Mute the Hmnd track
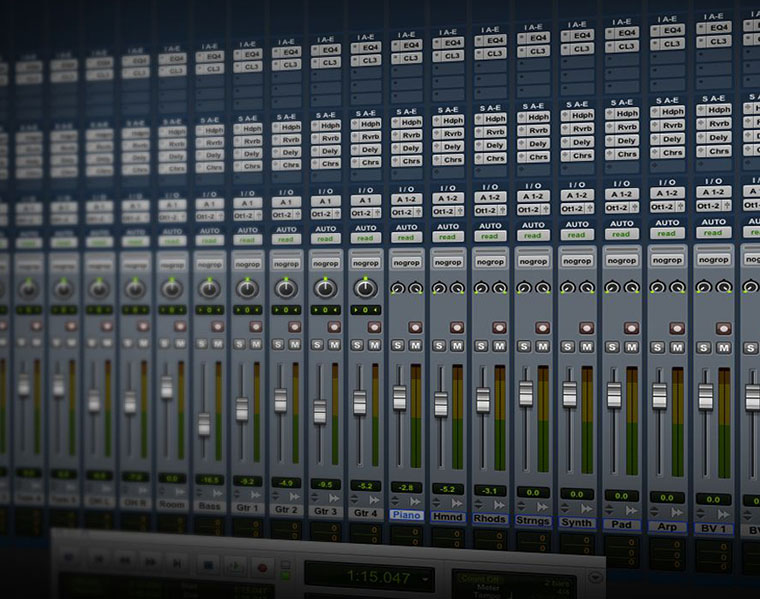Viewport: 760px width, 599px height. tap(457, 345)
